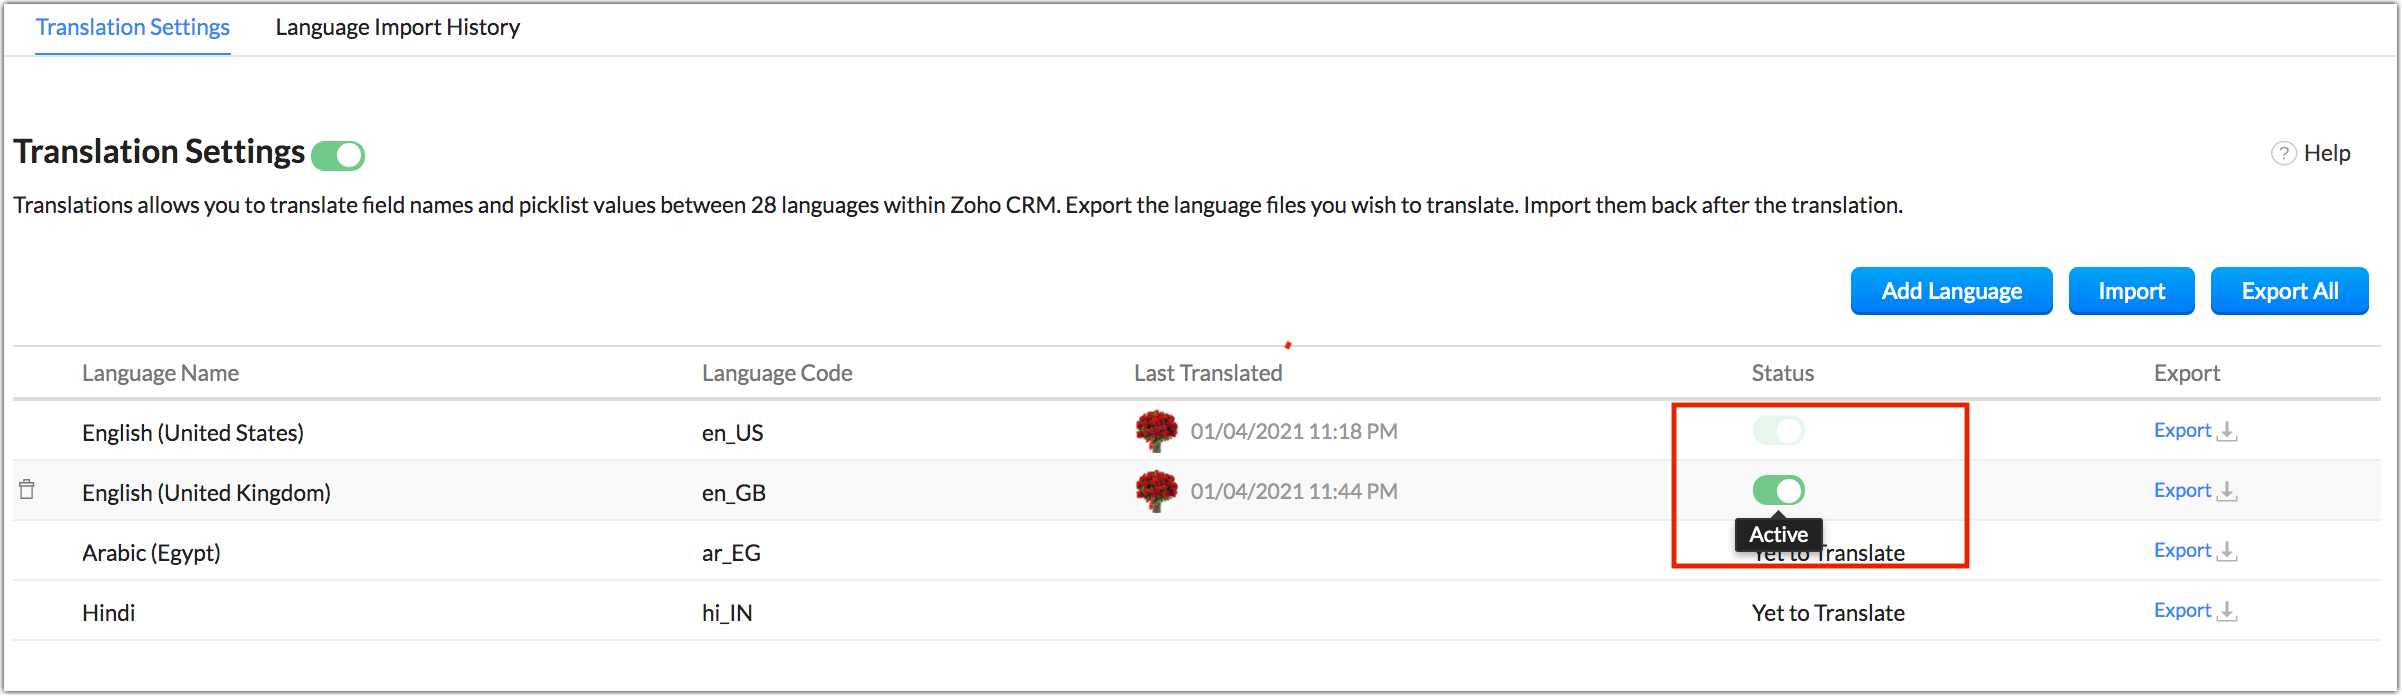Click the download icon in the Arabic (Egypt) row
This screenshot has height=696, width=2402.
click(x=2227, y=551)
